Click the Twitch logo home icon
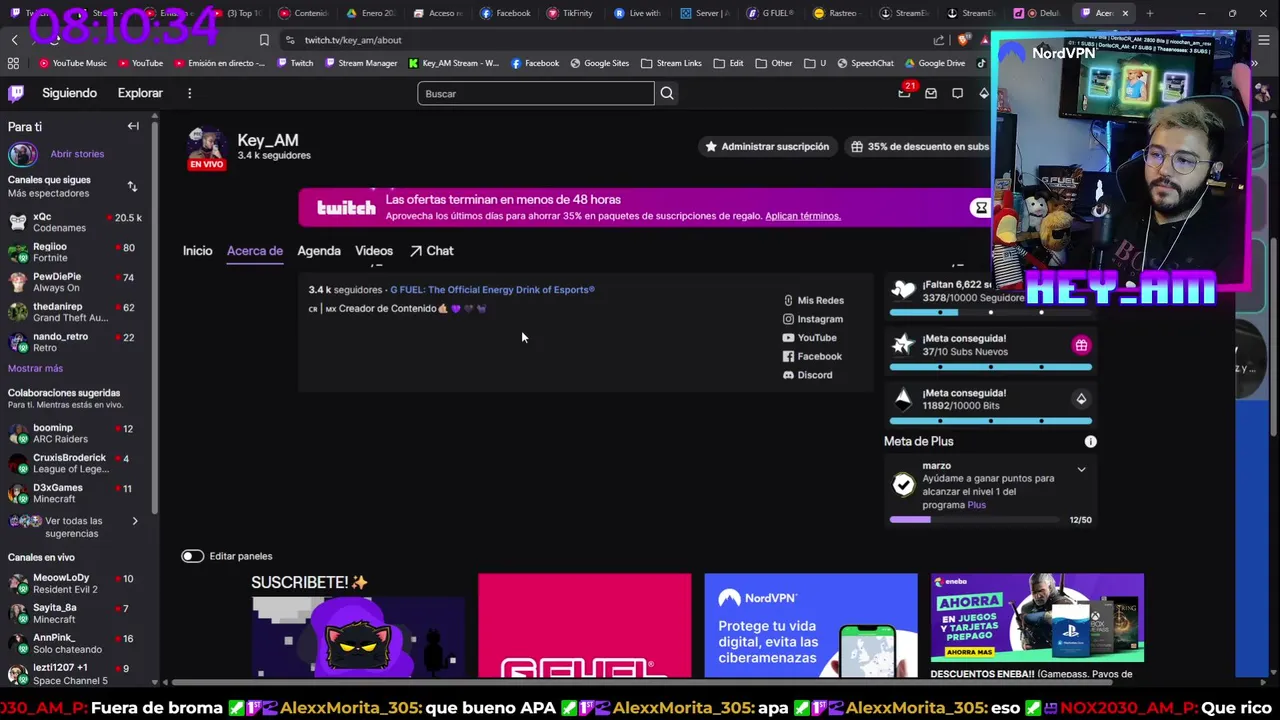1280x720 pixels. point(16,93)
